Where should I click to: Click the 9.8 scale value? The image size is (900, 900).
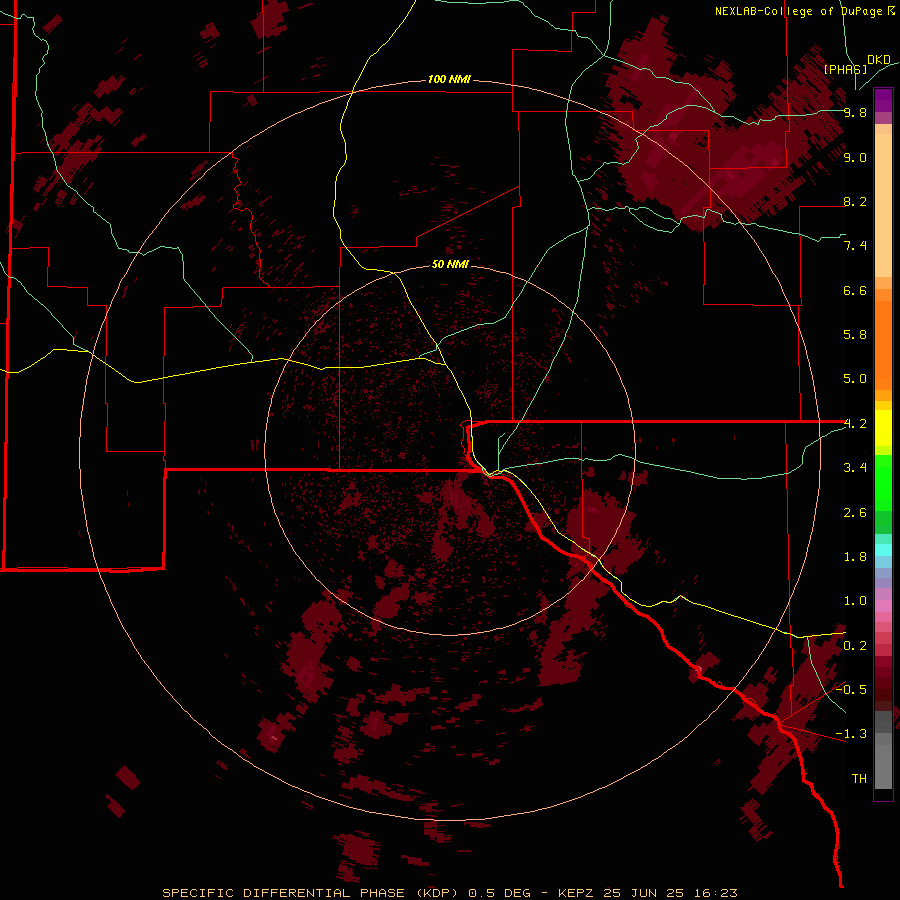pos(855,112)
